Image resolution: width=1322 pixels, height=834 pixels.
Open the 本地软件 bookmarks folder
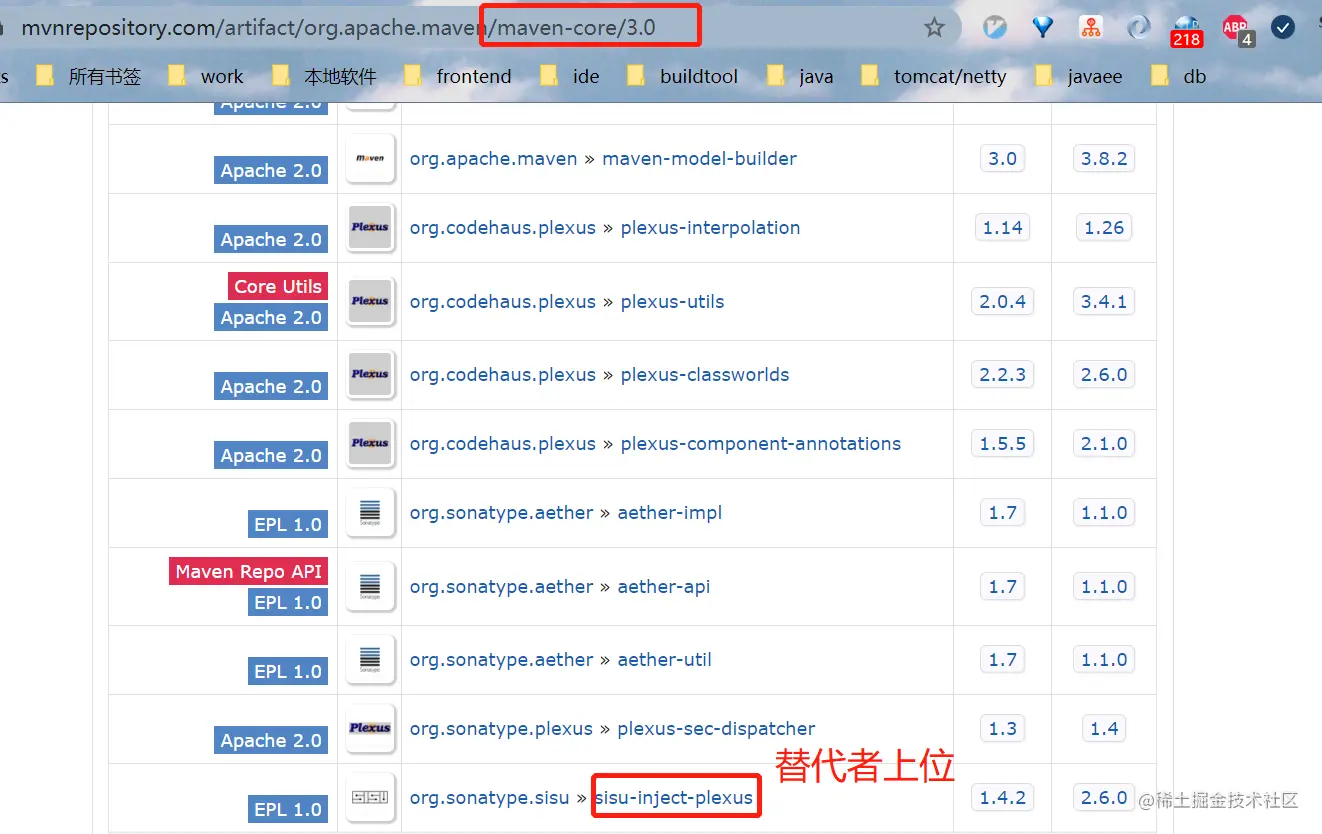click(324, 76)
